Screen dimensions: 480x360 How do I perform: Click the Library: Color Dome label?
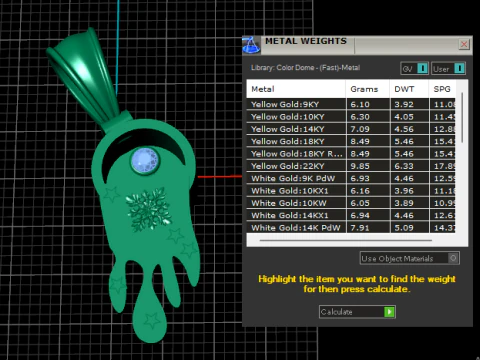pos(305,68)
